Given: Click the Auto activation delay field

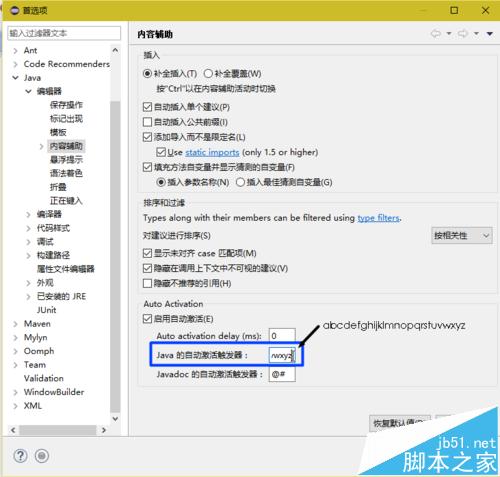Looking at the screenshot, I should point(282,336).
